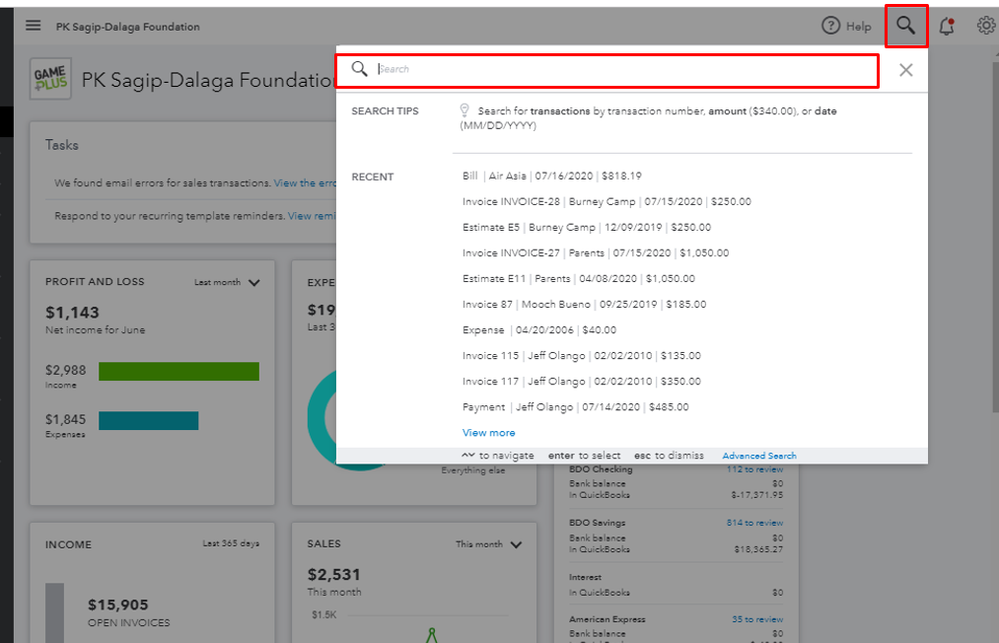Click the $2,531 sales this month figure

[x=334, y=575]
